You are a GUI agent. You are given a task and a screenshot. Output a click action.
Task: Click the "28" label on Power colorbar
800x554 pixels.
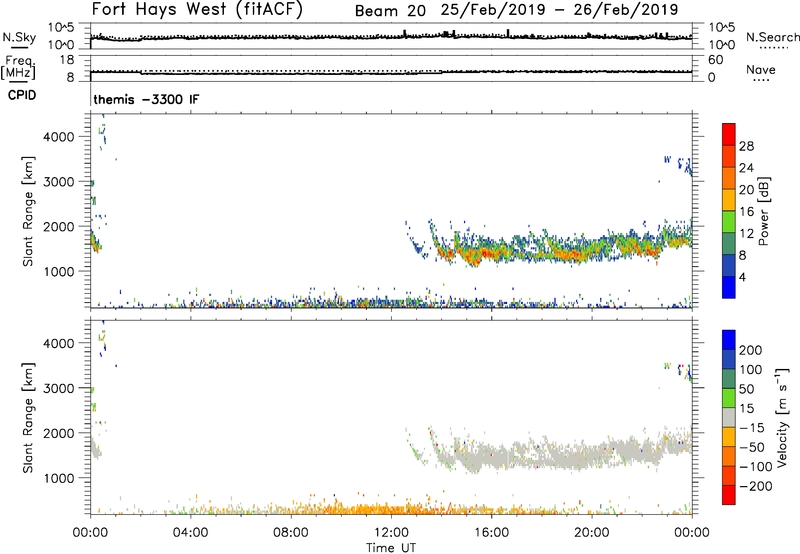click(x=746, y=146)
